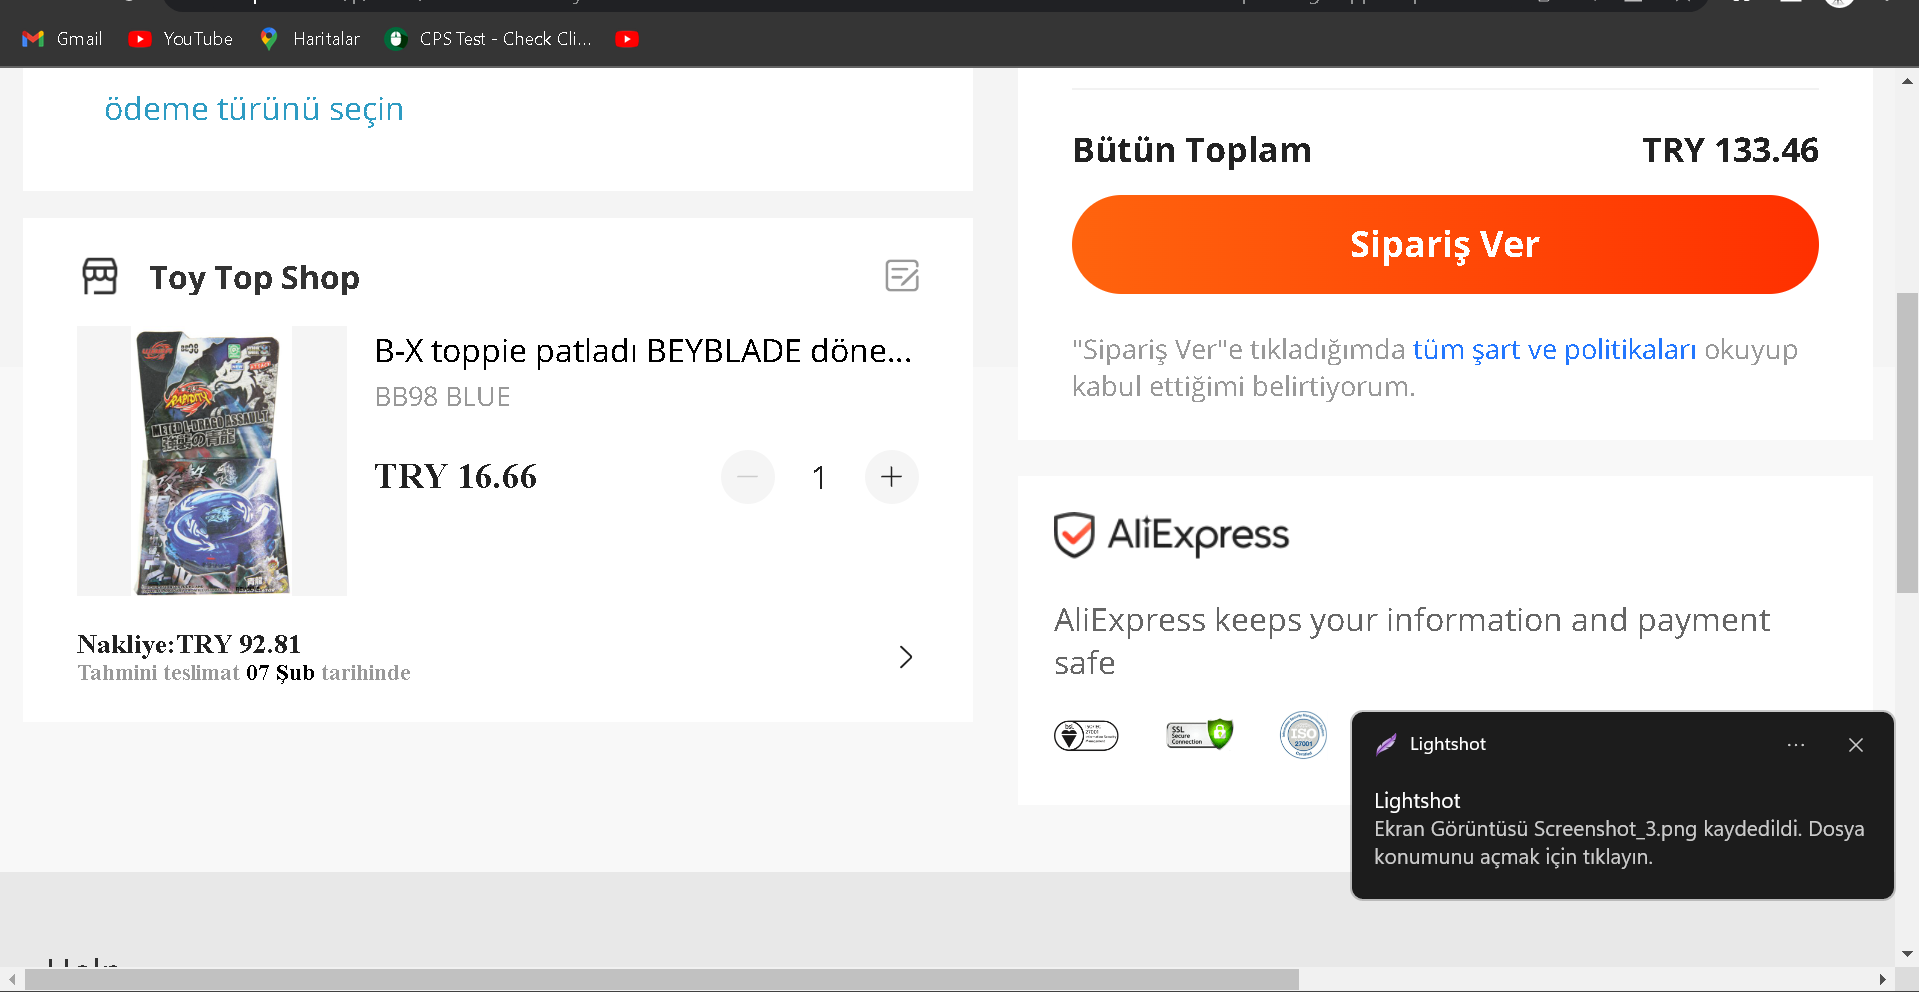
Task: Click the BEYBLADE product thumbnail
Action: click(x=212, y=461)
